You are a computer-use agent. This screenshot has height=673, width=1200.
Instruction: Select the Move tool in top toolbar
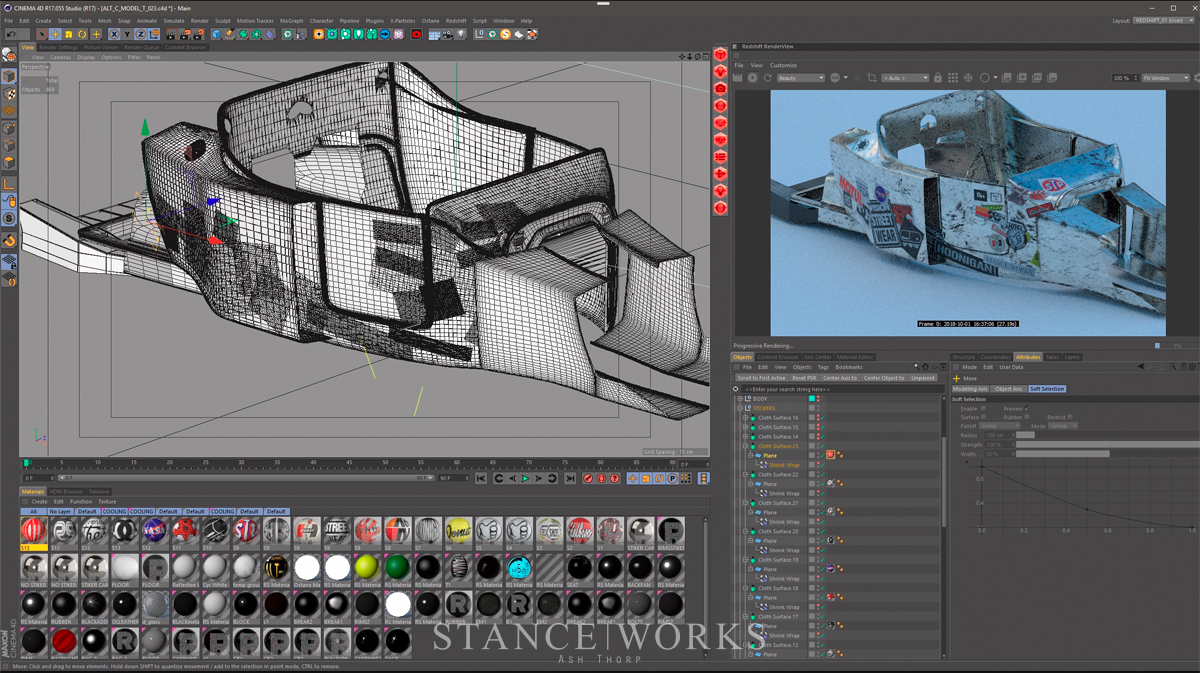tap(55, 34)
